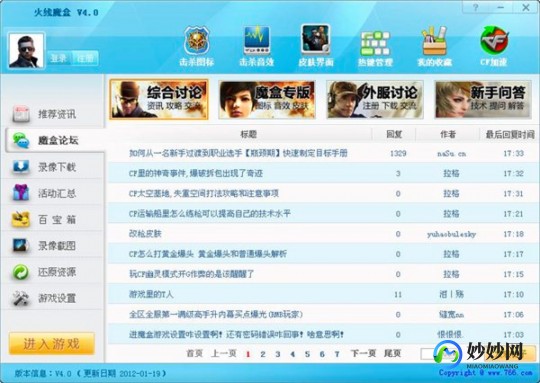
Task: Open thread 全区全服第一狙神高手
Action: [x=216, y=314]
